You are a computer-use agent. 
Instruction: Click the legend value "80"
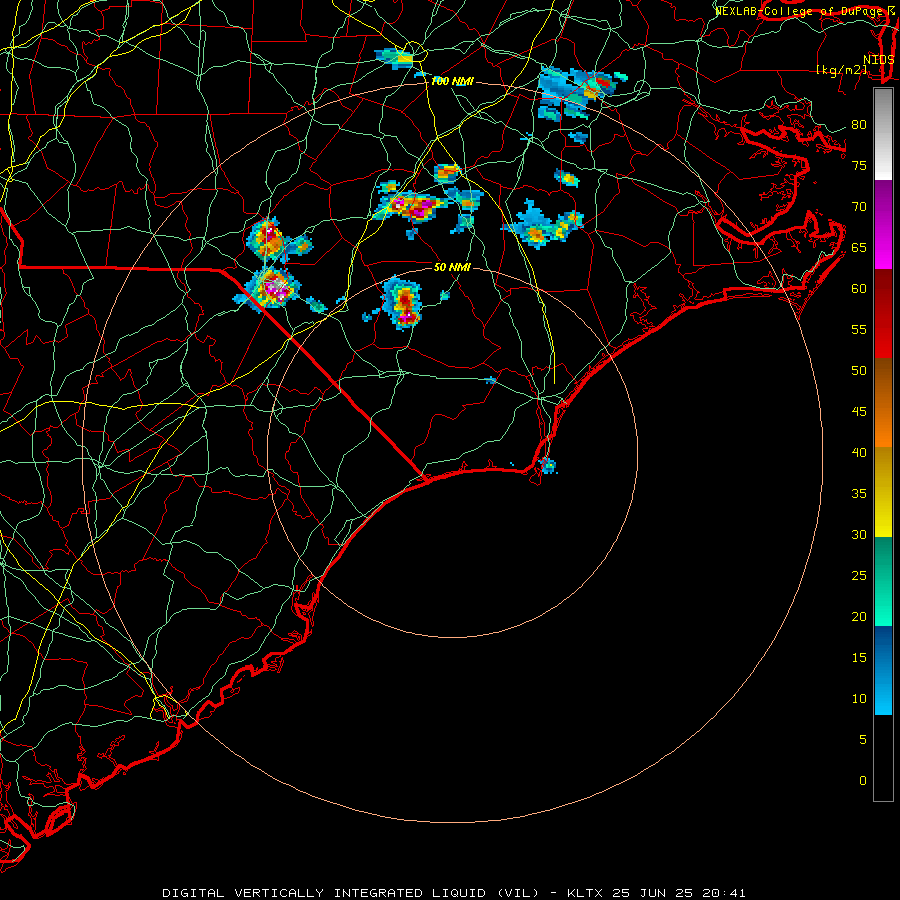[x=859, y=125]
